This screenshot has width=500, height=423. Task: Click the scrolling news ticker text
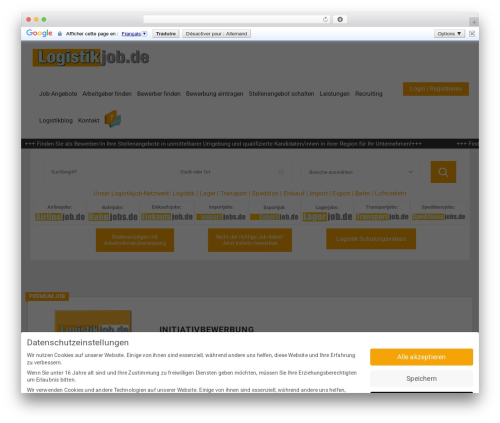pyautogui.click(x=223, y=144)
